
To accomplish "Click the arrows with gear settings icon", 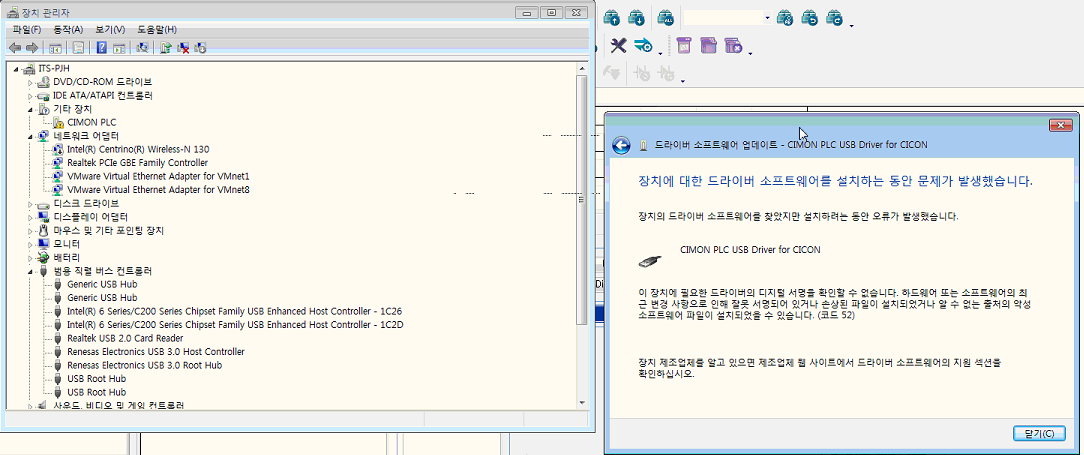I will pos(643,46).
